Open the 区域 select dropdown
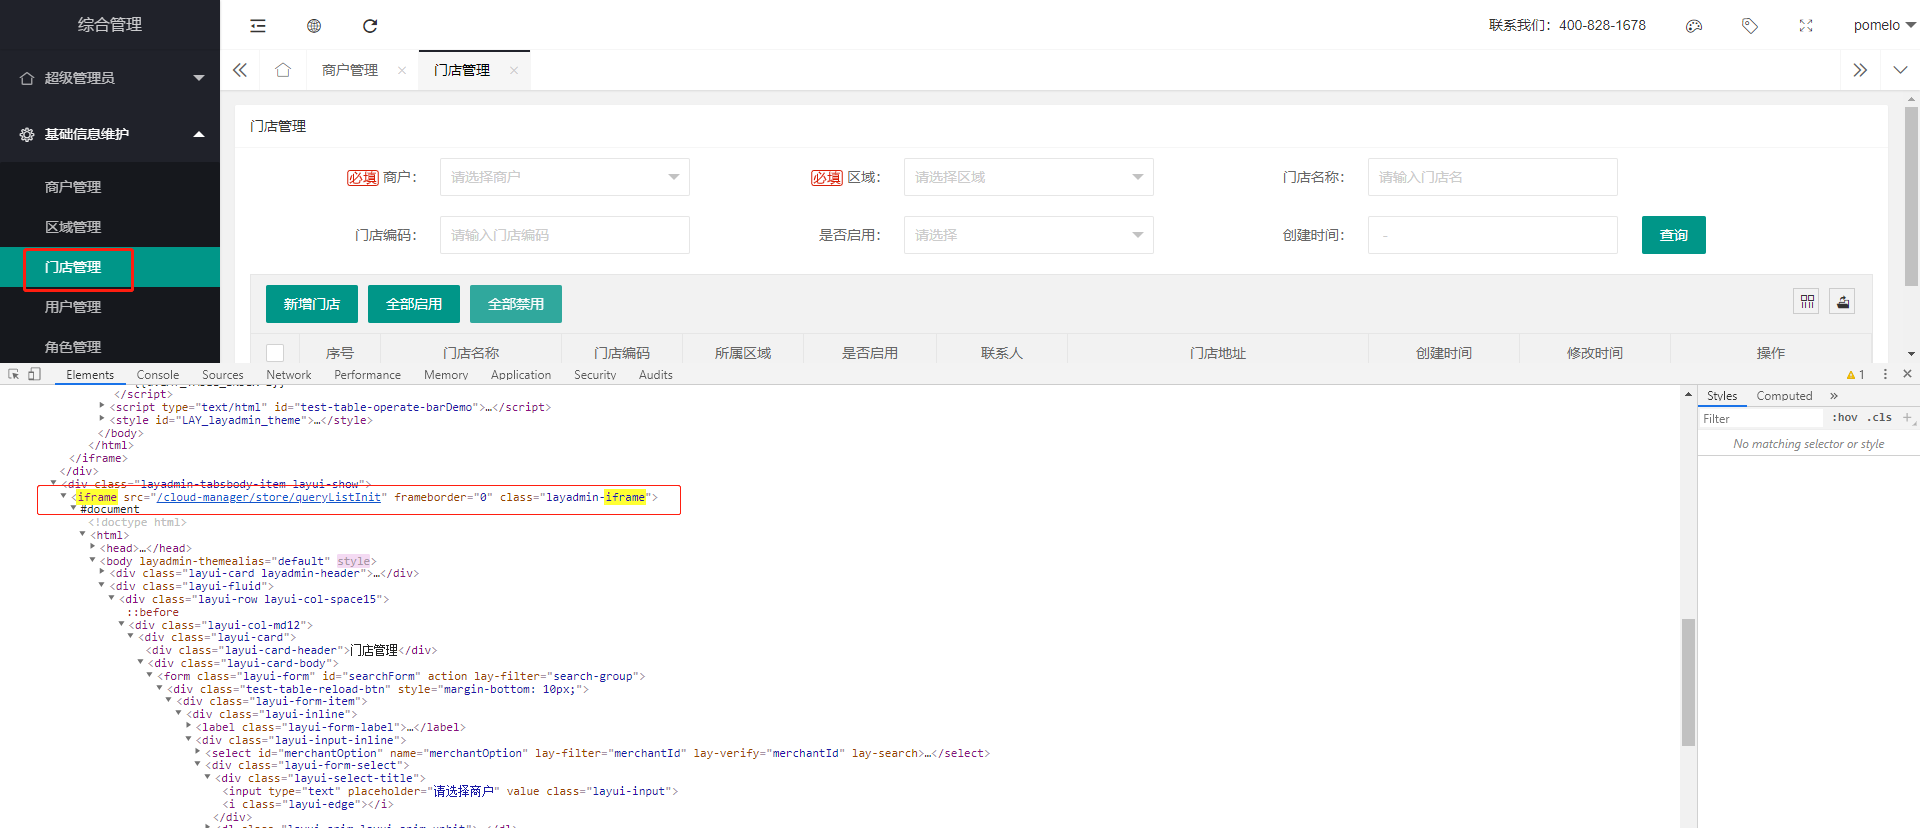Viewport: 1920px width, 828px height. (1029, 177)
